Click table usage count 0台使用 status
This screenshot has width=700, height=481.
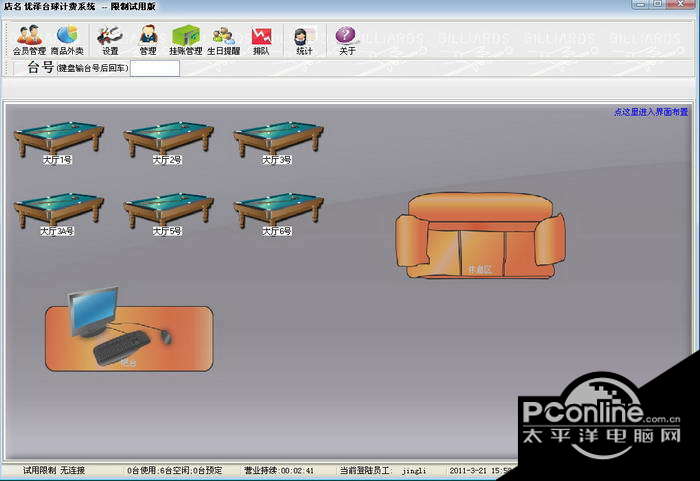[x=175, y=470]
